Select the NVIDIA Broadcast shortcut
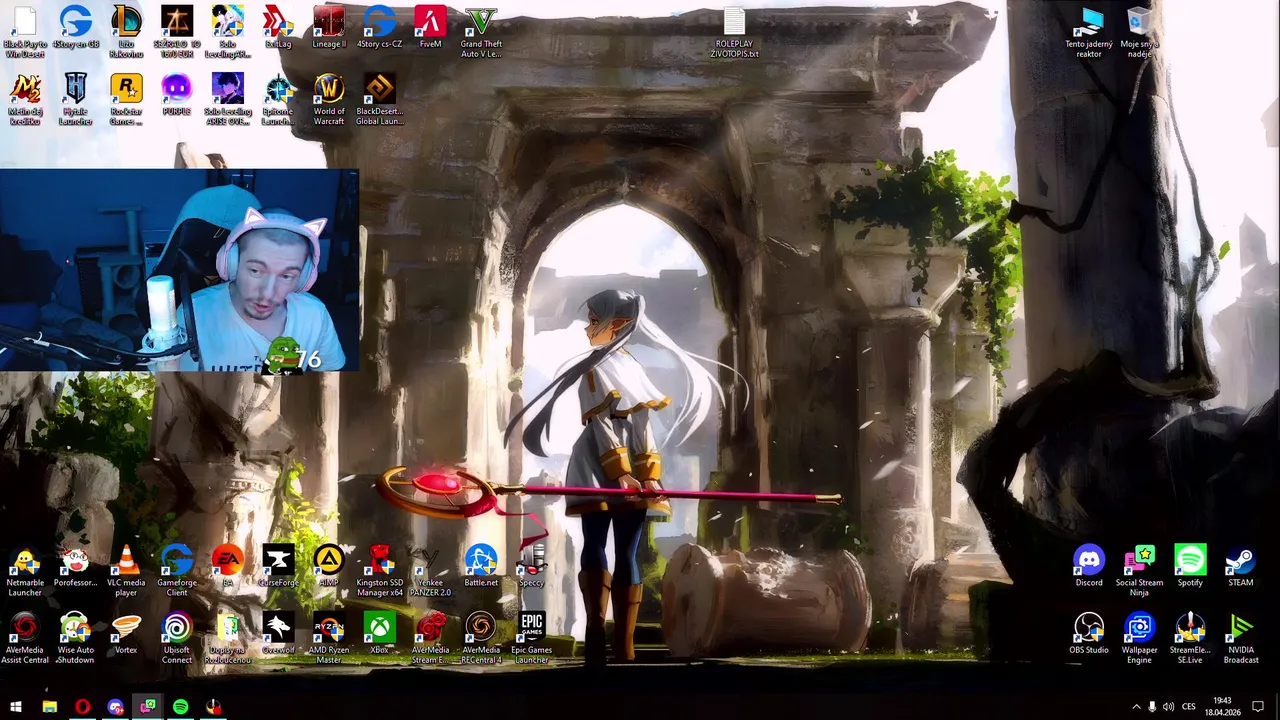Image resolution: width=1280 pixels, height=720 pixels. pos(1241,639)
